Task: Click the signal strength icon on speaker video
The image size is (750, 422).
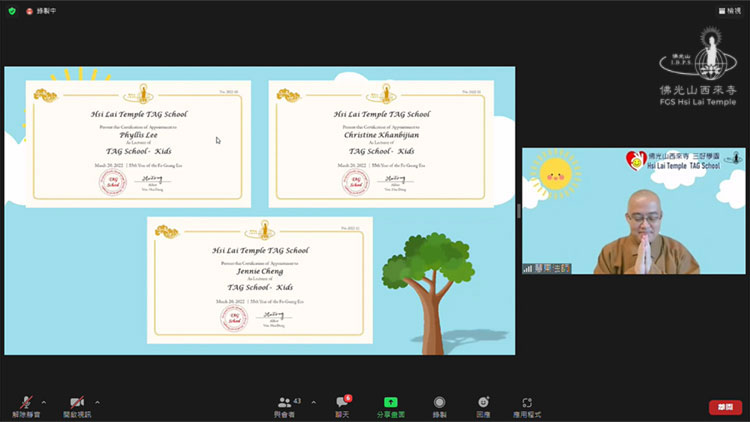Action: coord(528,269)
